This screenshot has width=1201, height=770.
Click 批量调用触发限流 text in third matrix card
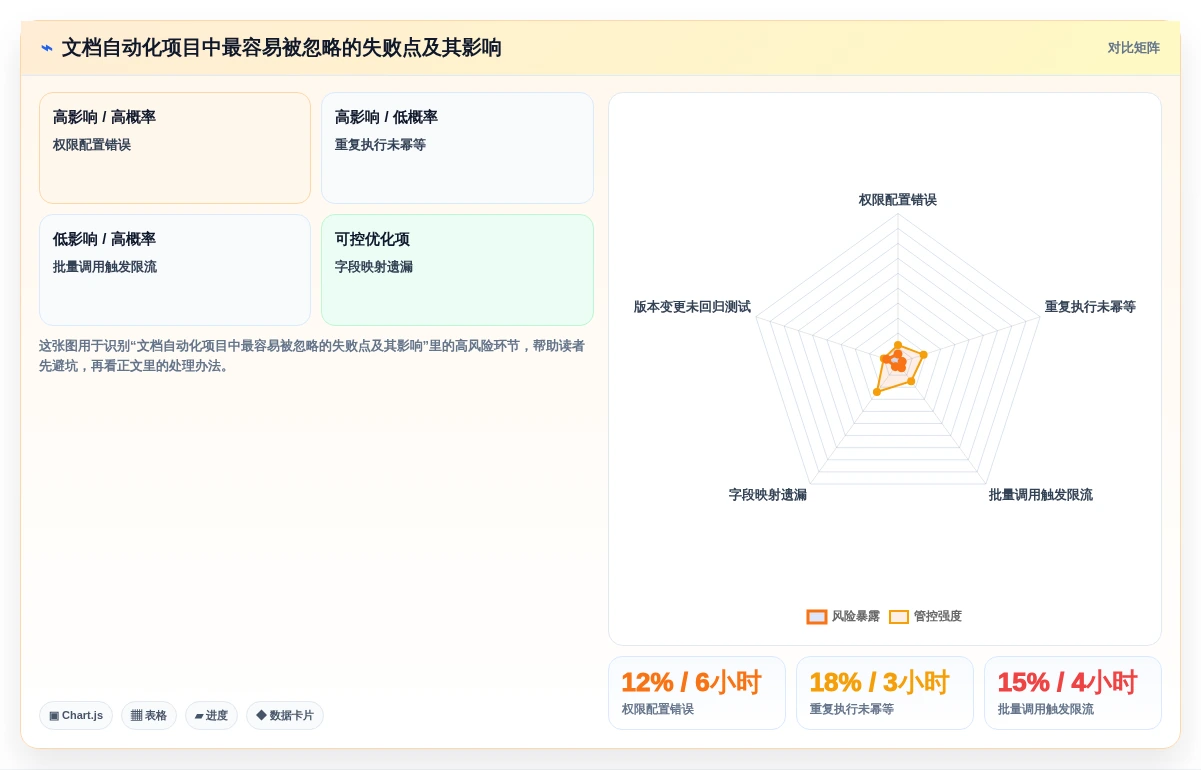tap(105, 267)
